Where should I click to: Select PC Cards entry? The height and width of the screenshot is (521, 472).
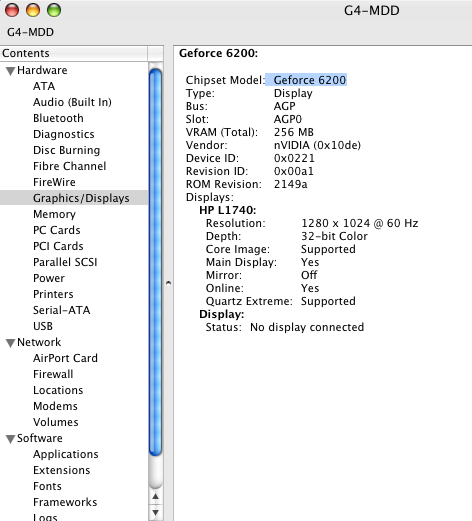(57, 230)
